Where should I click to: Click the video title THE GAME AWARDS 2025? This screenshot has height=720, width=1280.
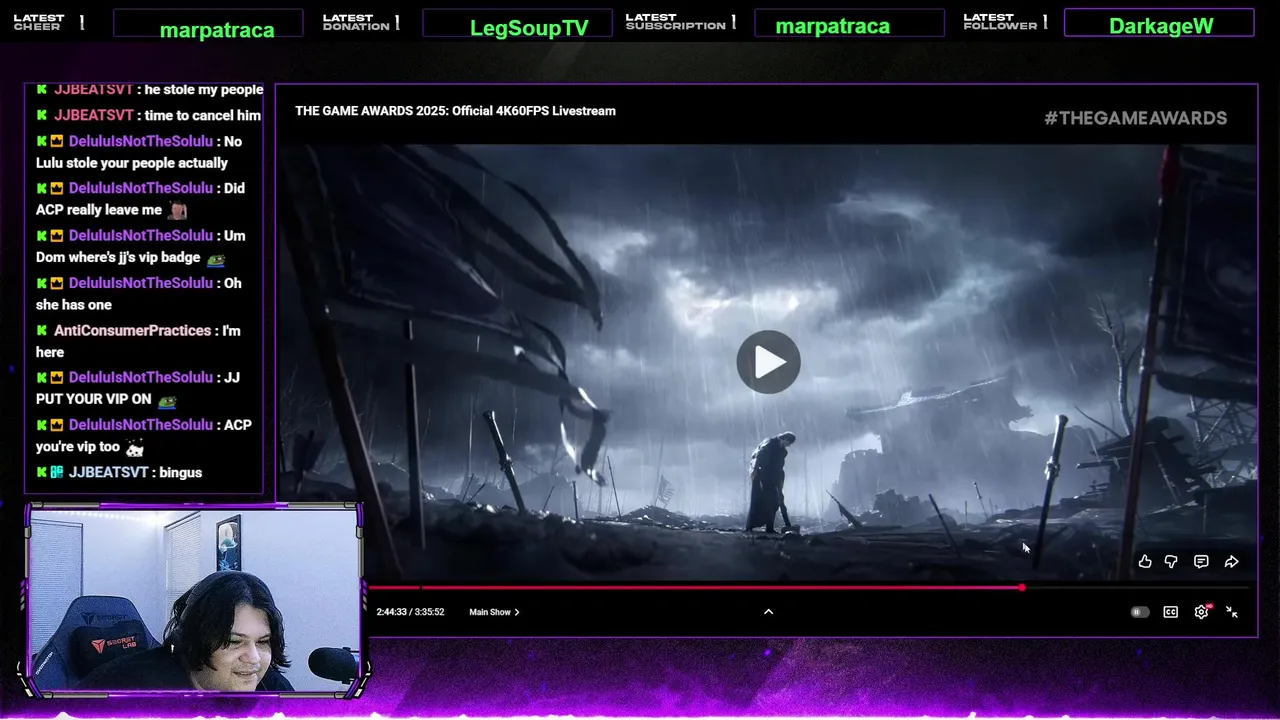(x=455, y=111)
